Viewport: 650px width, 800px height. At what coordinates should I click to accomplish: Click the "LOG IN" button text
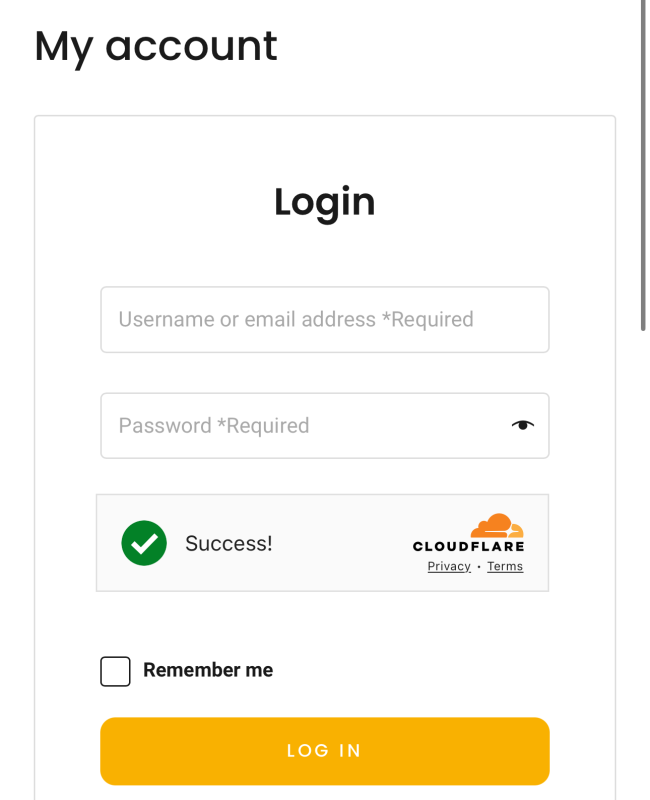click(324, 751)
